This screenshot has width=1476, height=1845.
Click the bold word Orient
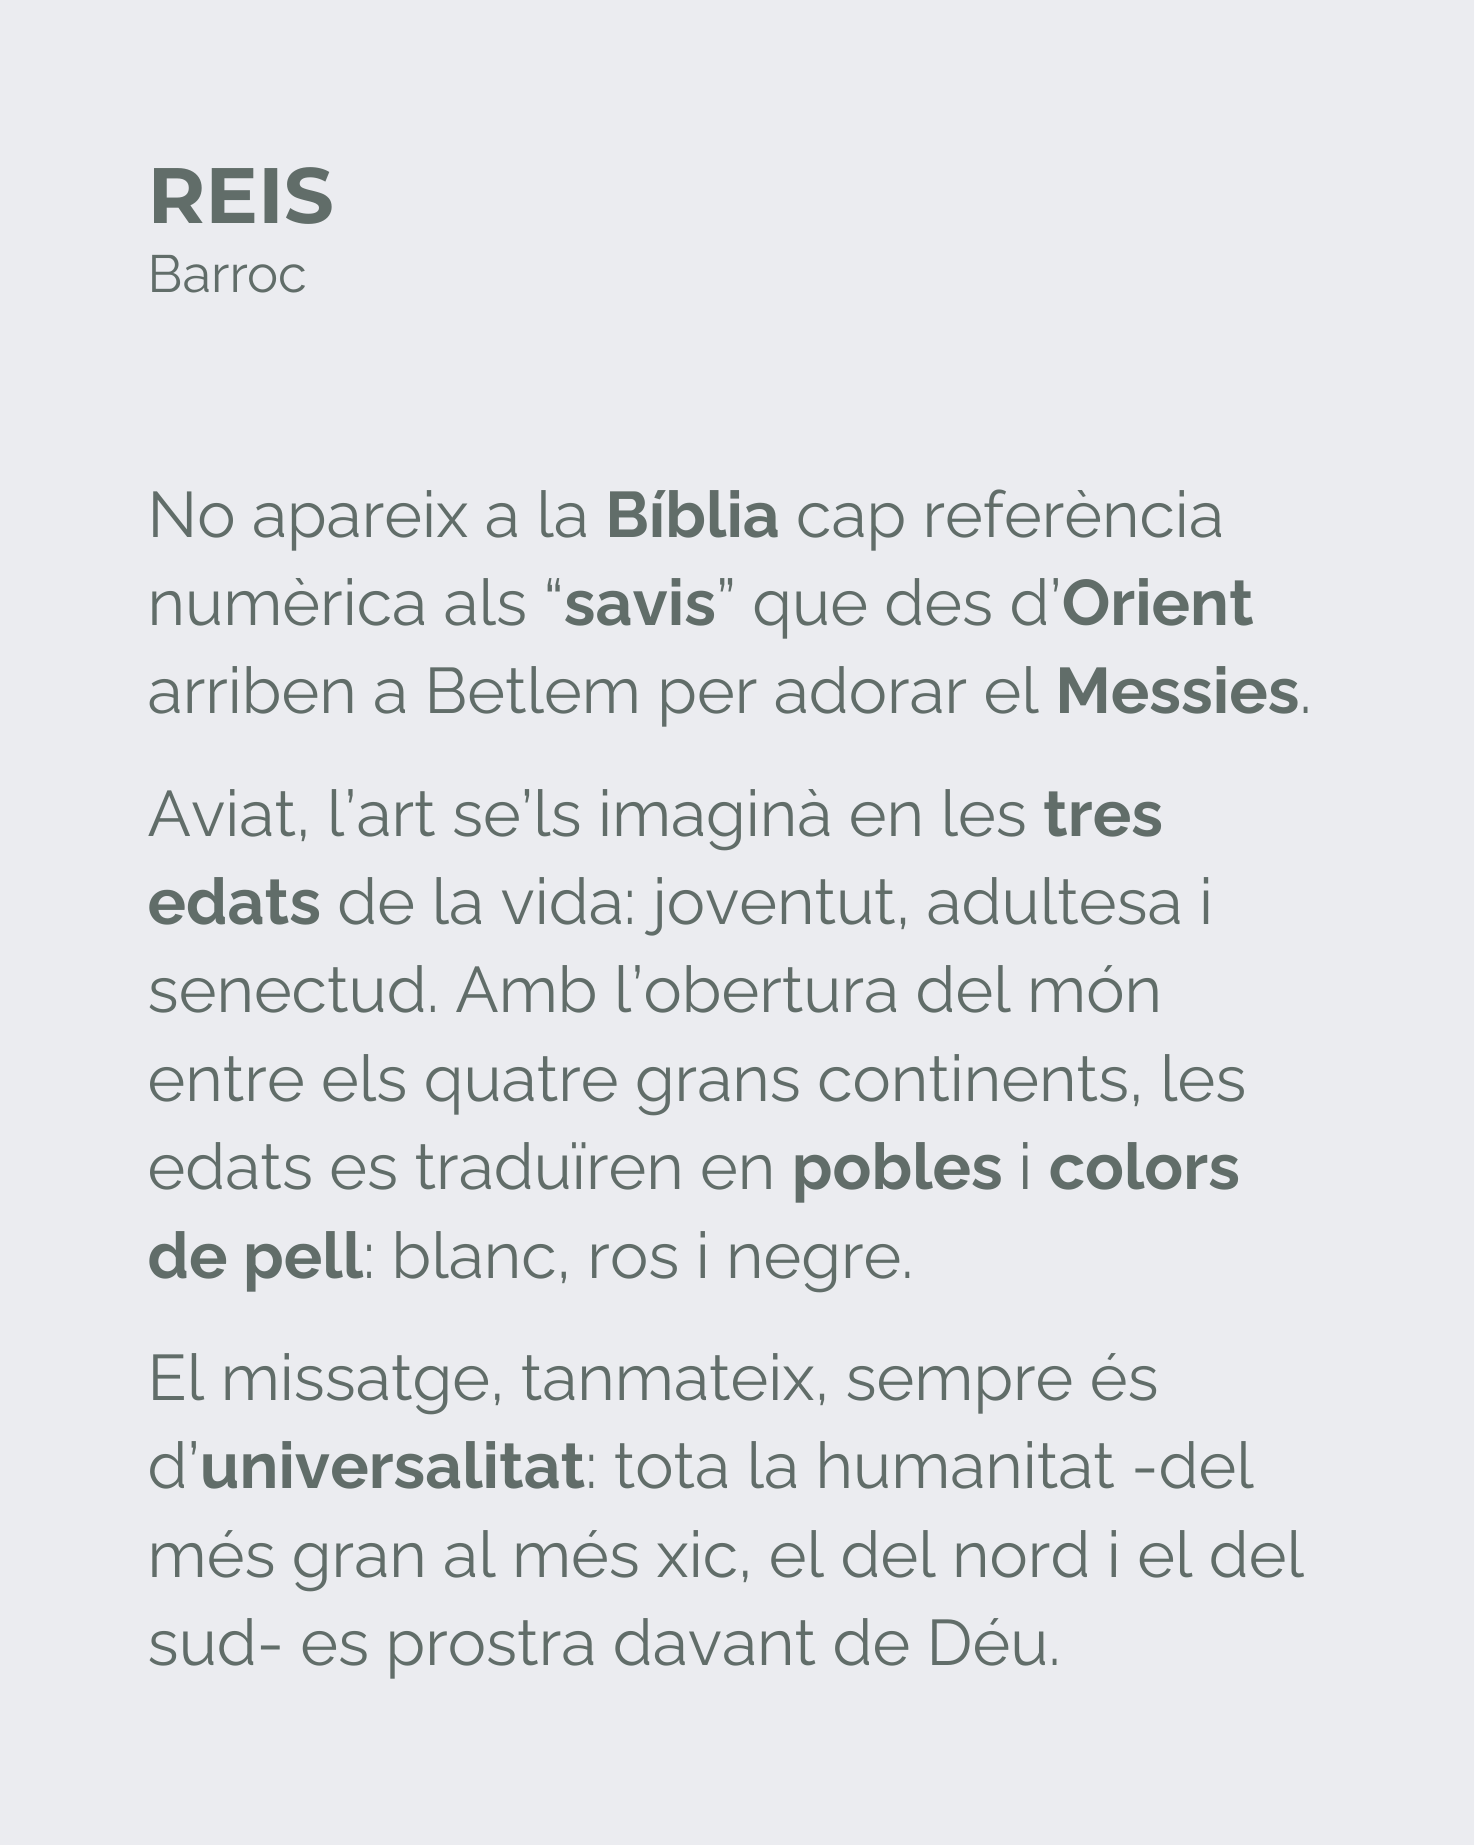coord(1156,604)
